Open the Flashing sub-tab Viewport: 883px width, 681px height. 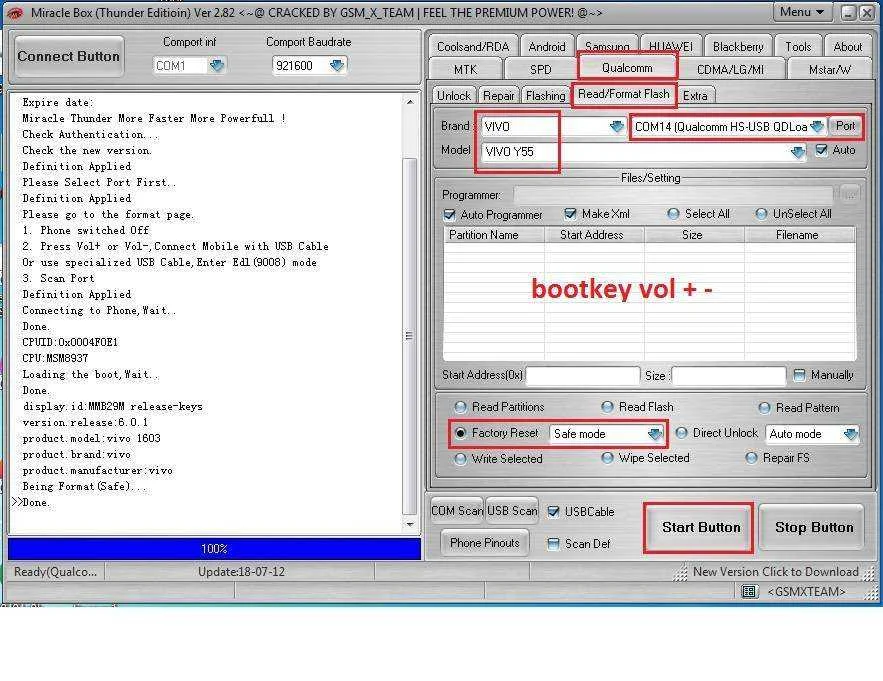[x=545, y=96]
